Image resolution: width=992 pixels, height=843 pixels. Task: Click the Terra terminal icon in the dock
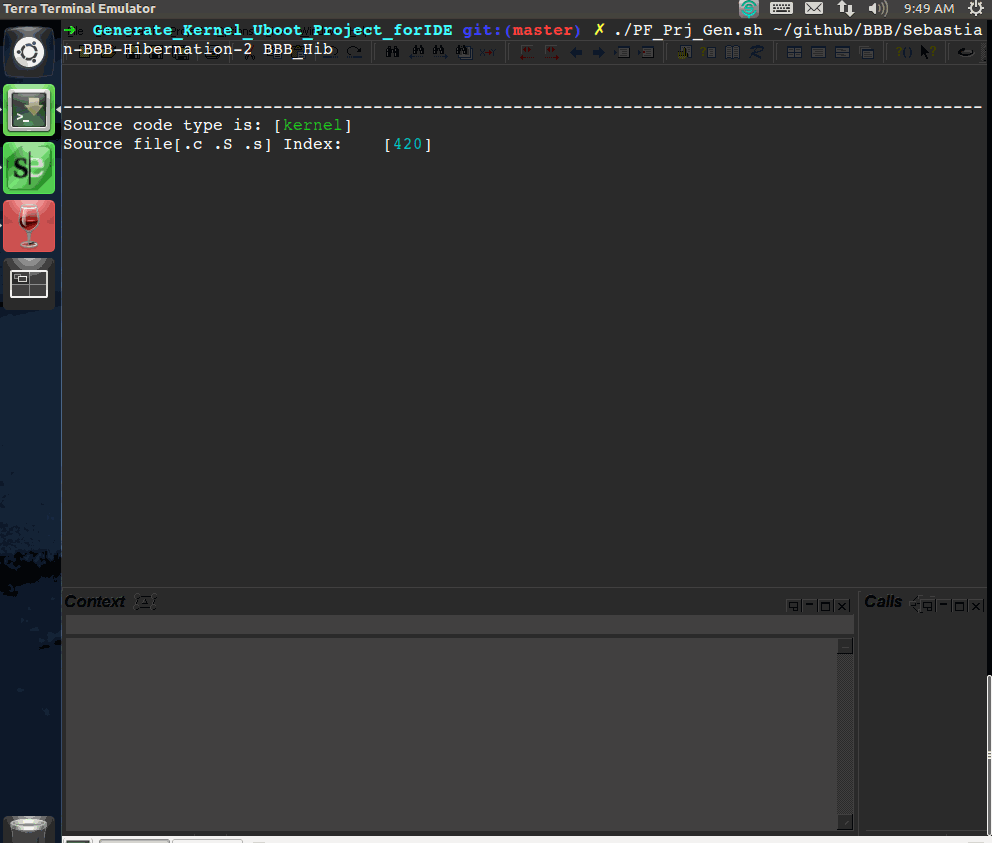point(29,110)
